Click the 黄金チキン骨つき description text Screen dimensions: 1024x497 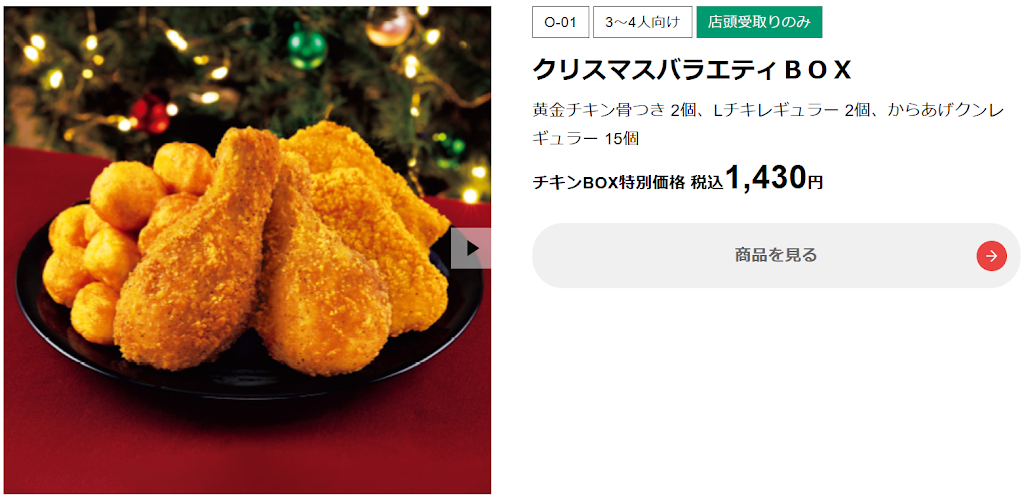point(599,110)
